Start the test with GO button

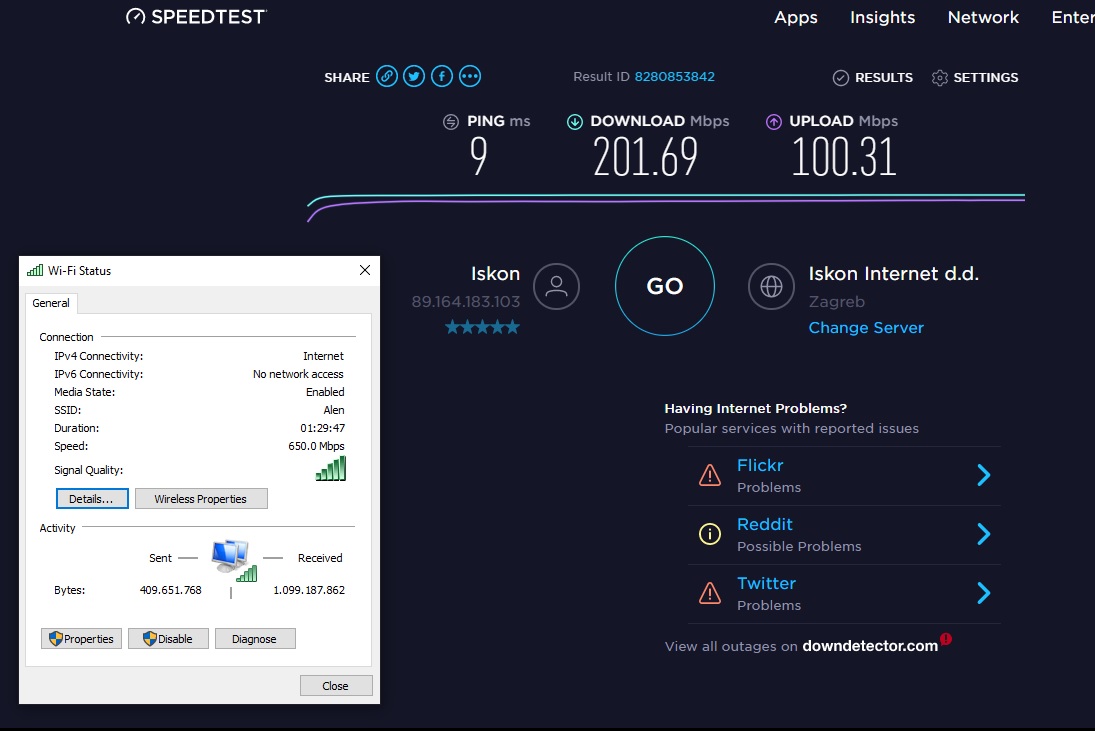pyautogui.click(x=665, y=286)
